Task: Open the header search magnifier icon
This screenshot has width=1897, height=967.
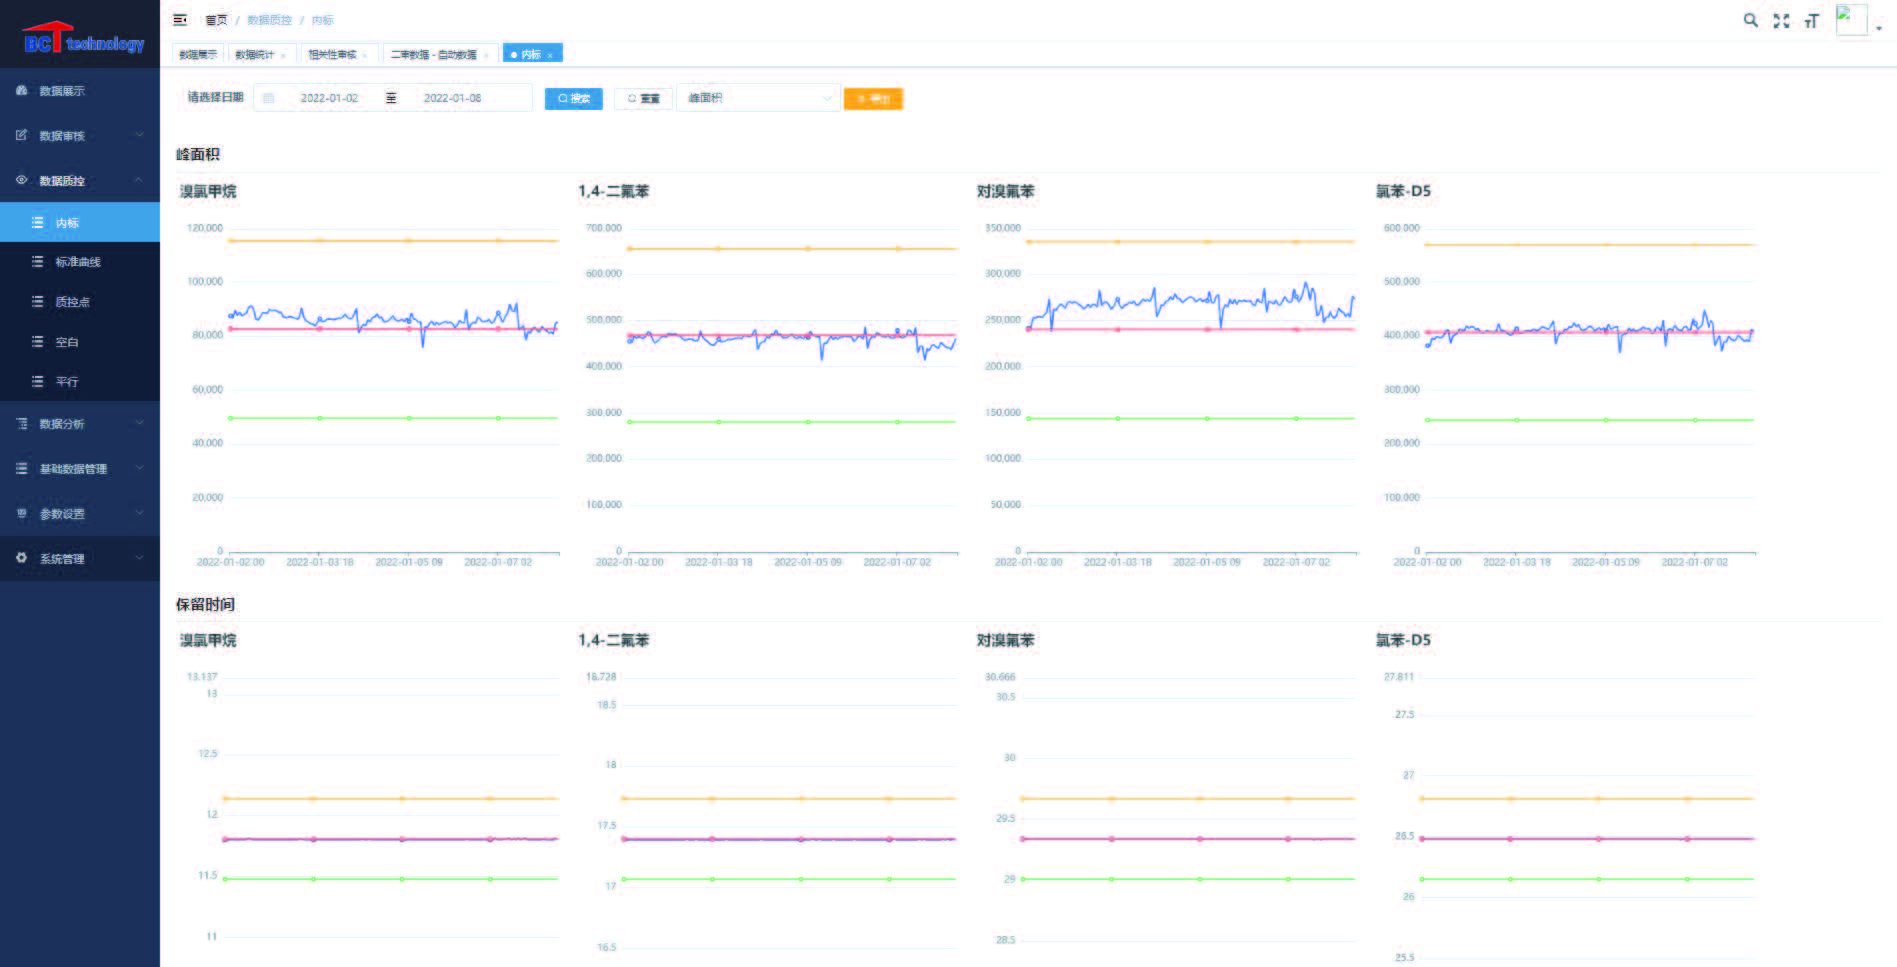Action: pos(1750,20)
